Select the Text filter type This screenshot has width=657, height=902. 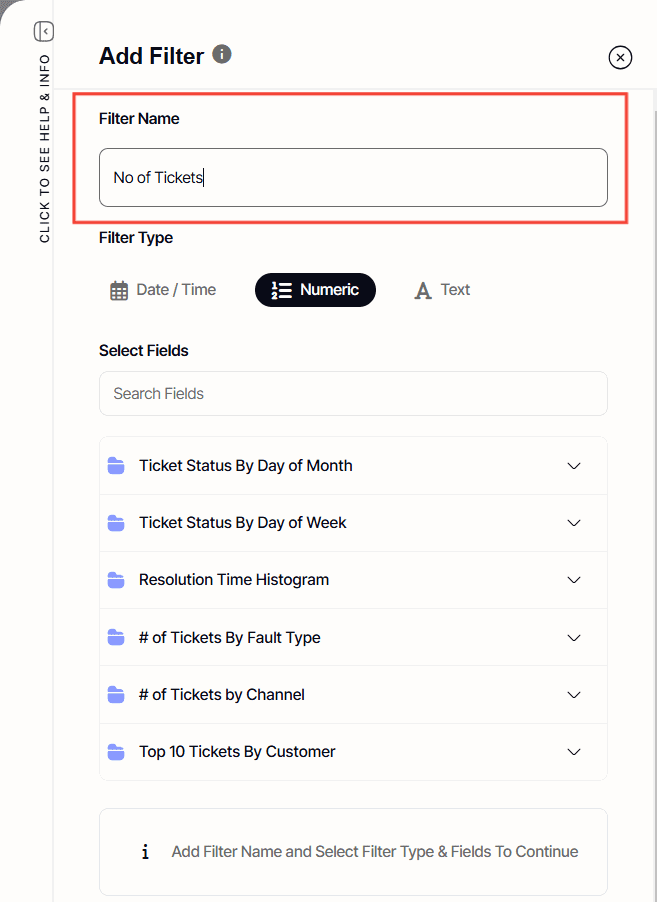click(442, 290)
